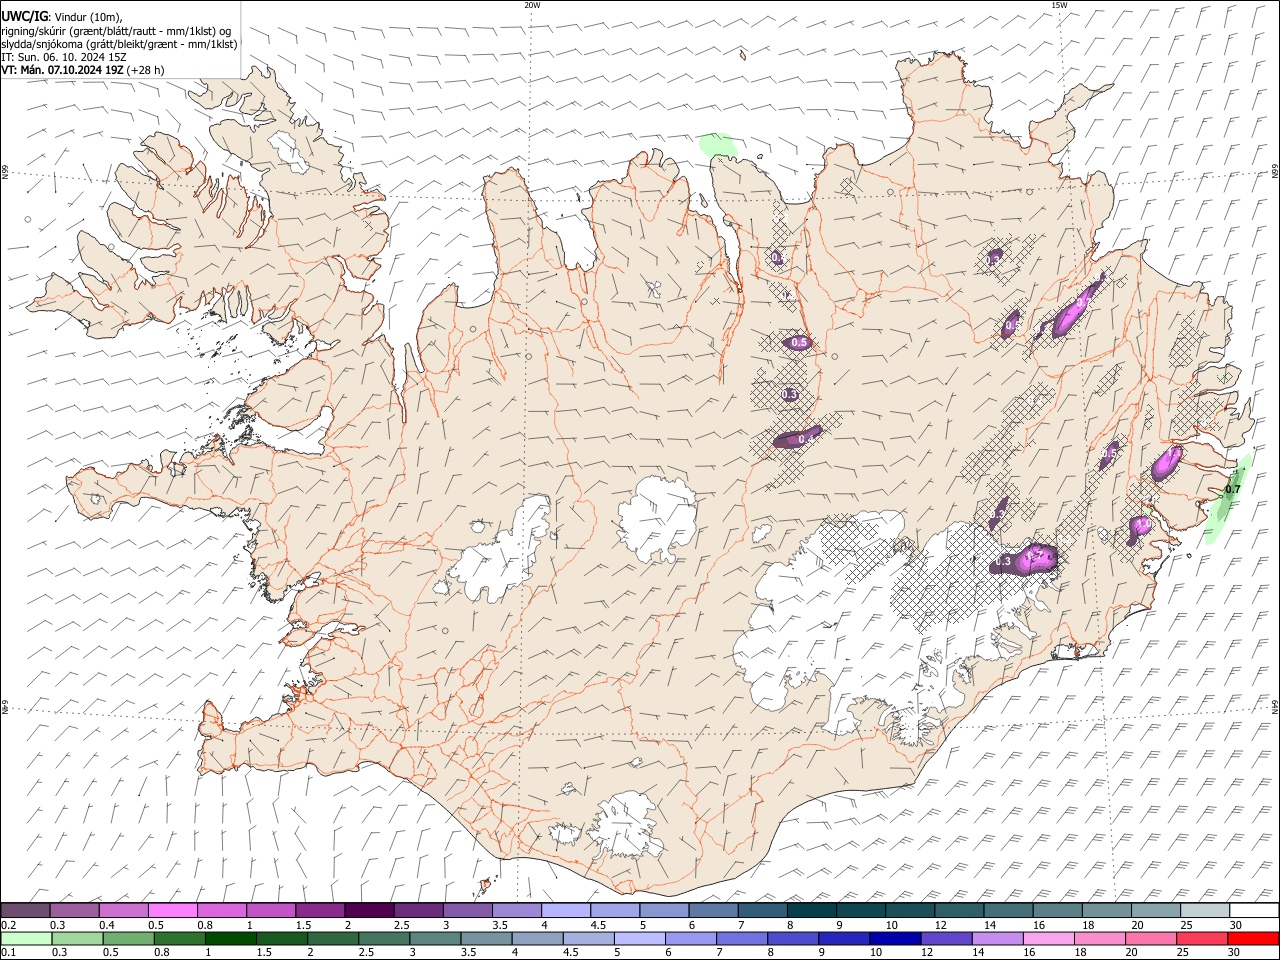Select the deep navy blue swatch labeled 10 in rain scale
Image resolution: width=1280 pixels, height=960 pixels.
(894, 939)
